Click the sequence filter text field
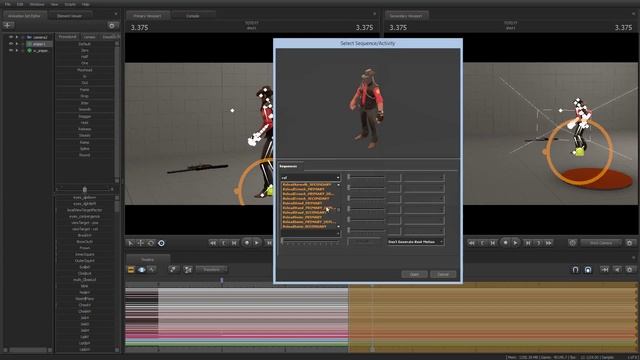640x360 pixels. [x=308, y=178]
